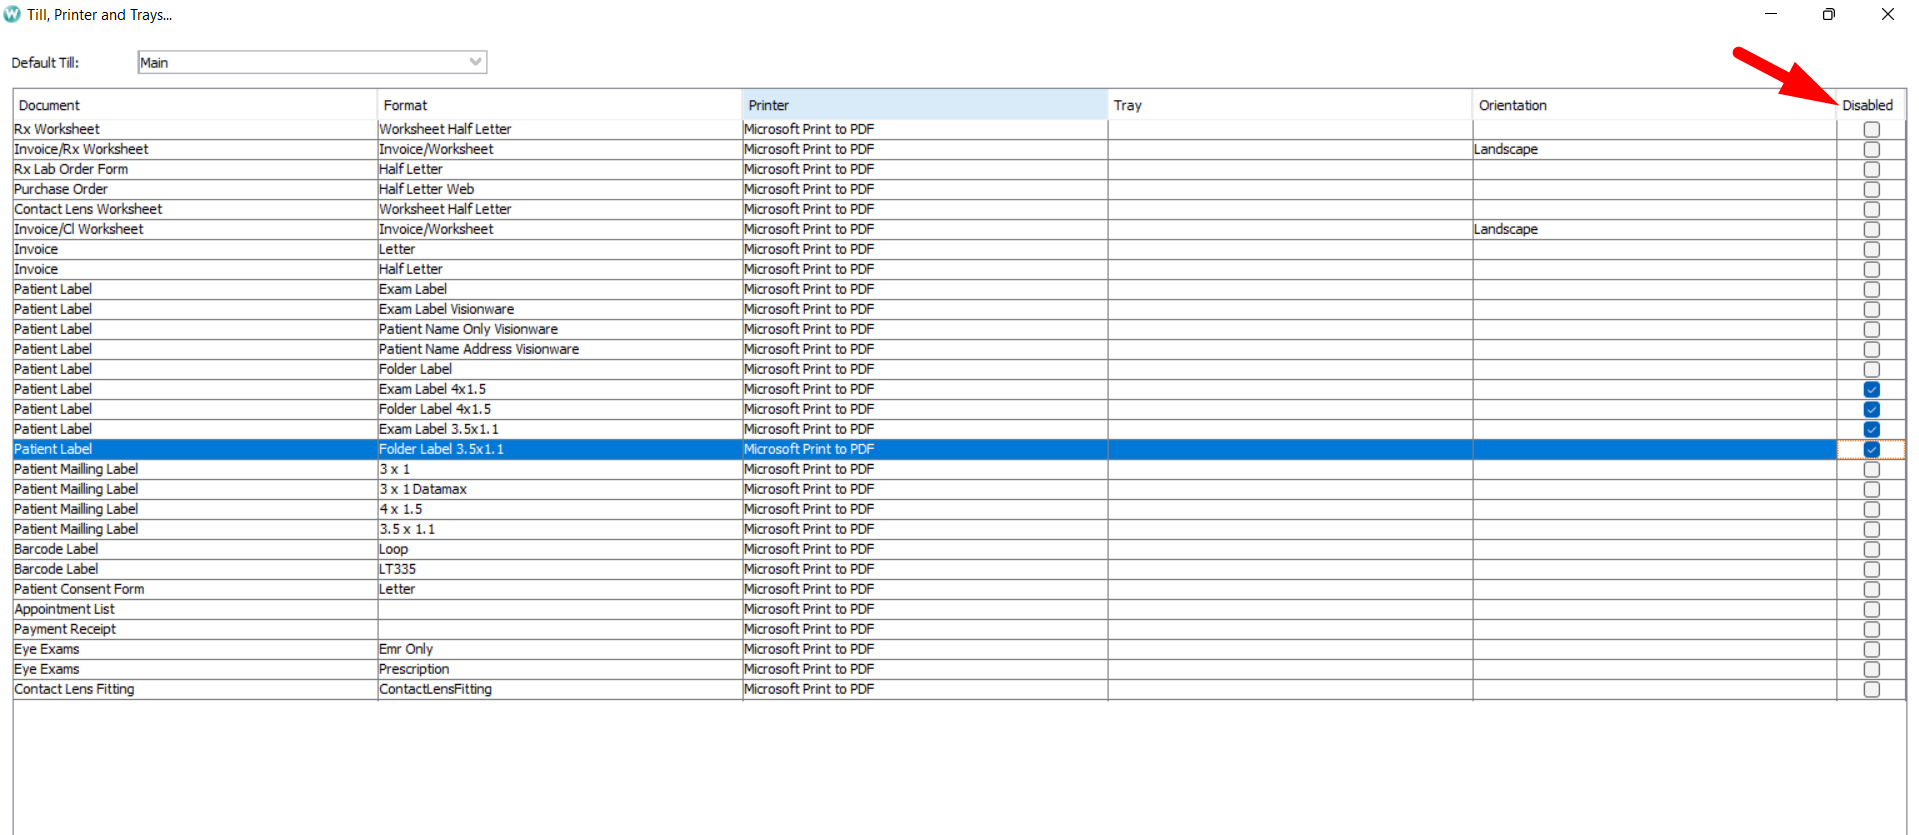The width and height of the screenshot is (1919, 835).
Task: Toggle Disabled checkbox for Rx Worksheet
Action: tap(1872, 130)
